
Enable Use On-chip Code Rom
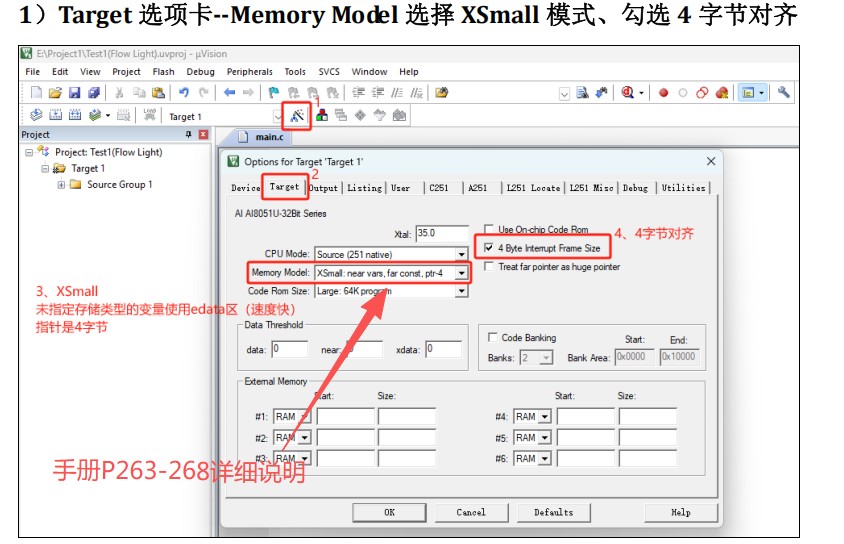coord(489,229)
